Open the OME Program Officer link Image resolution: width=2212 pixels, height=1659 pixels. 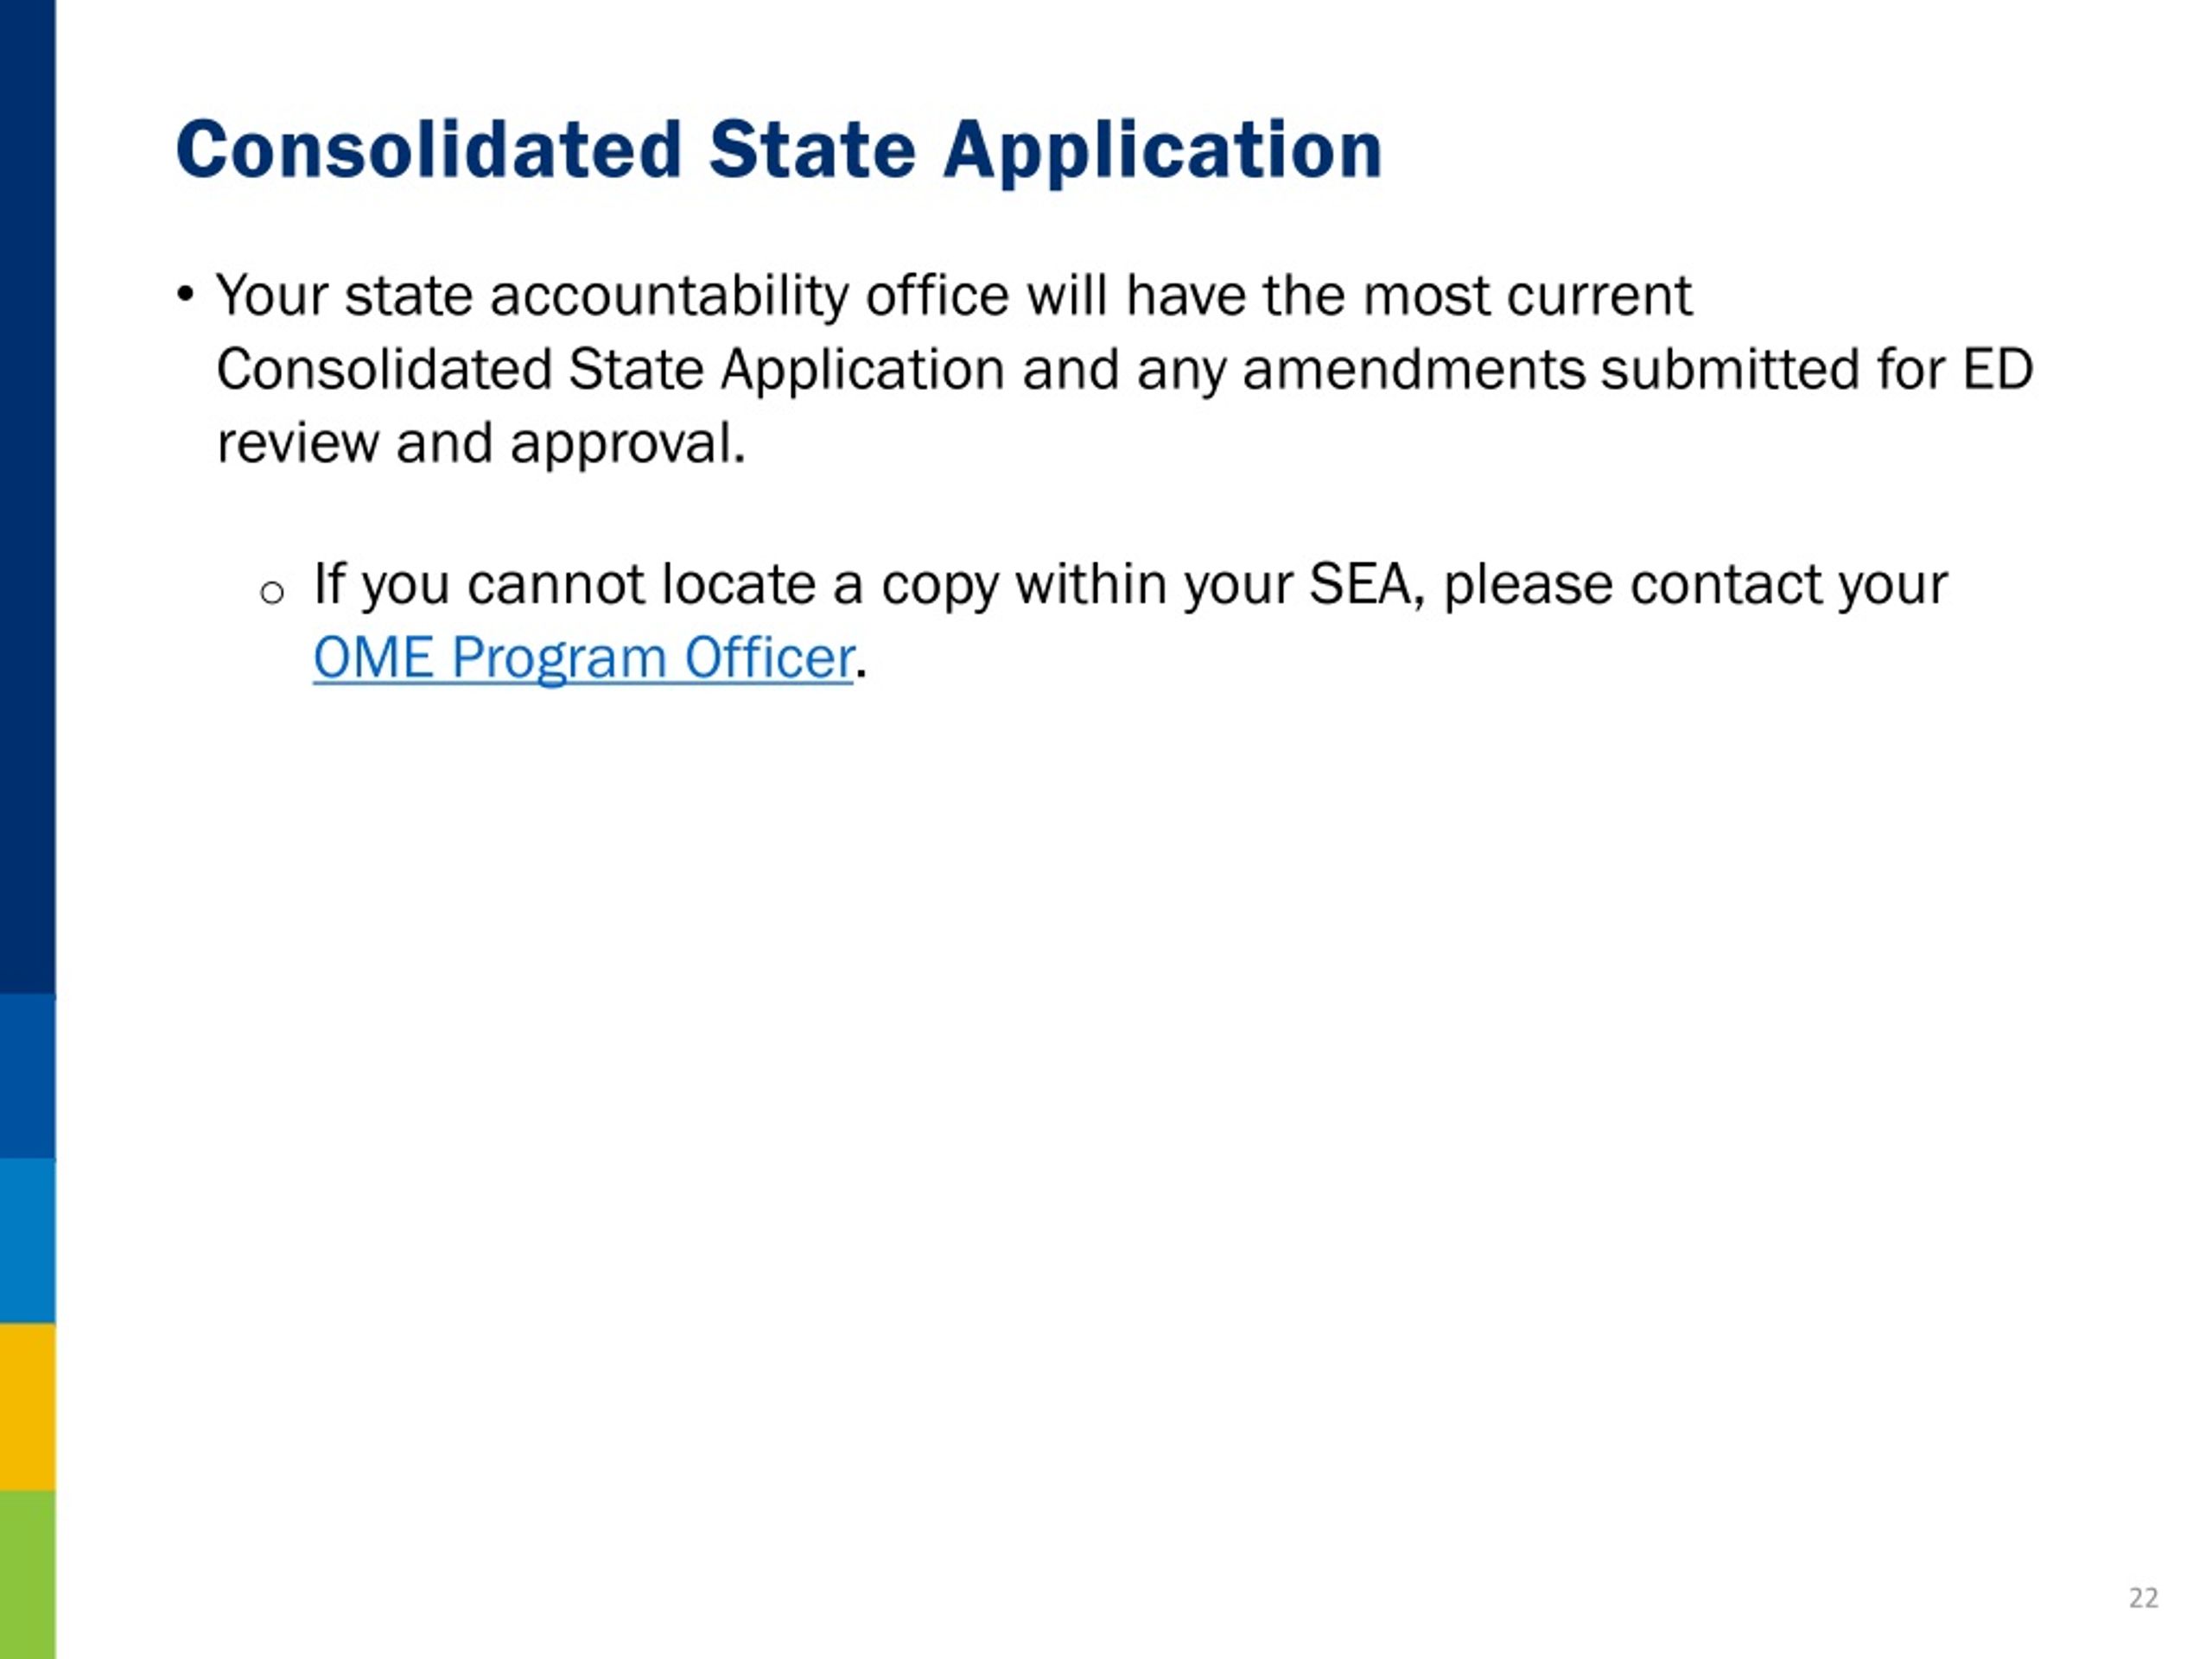(583, 658)
